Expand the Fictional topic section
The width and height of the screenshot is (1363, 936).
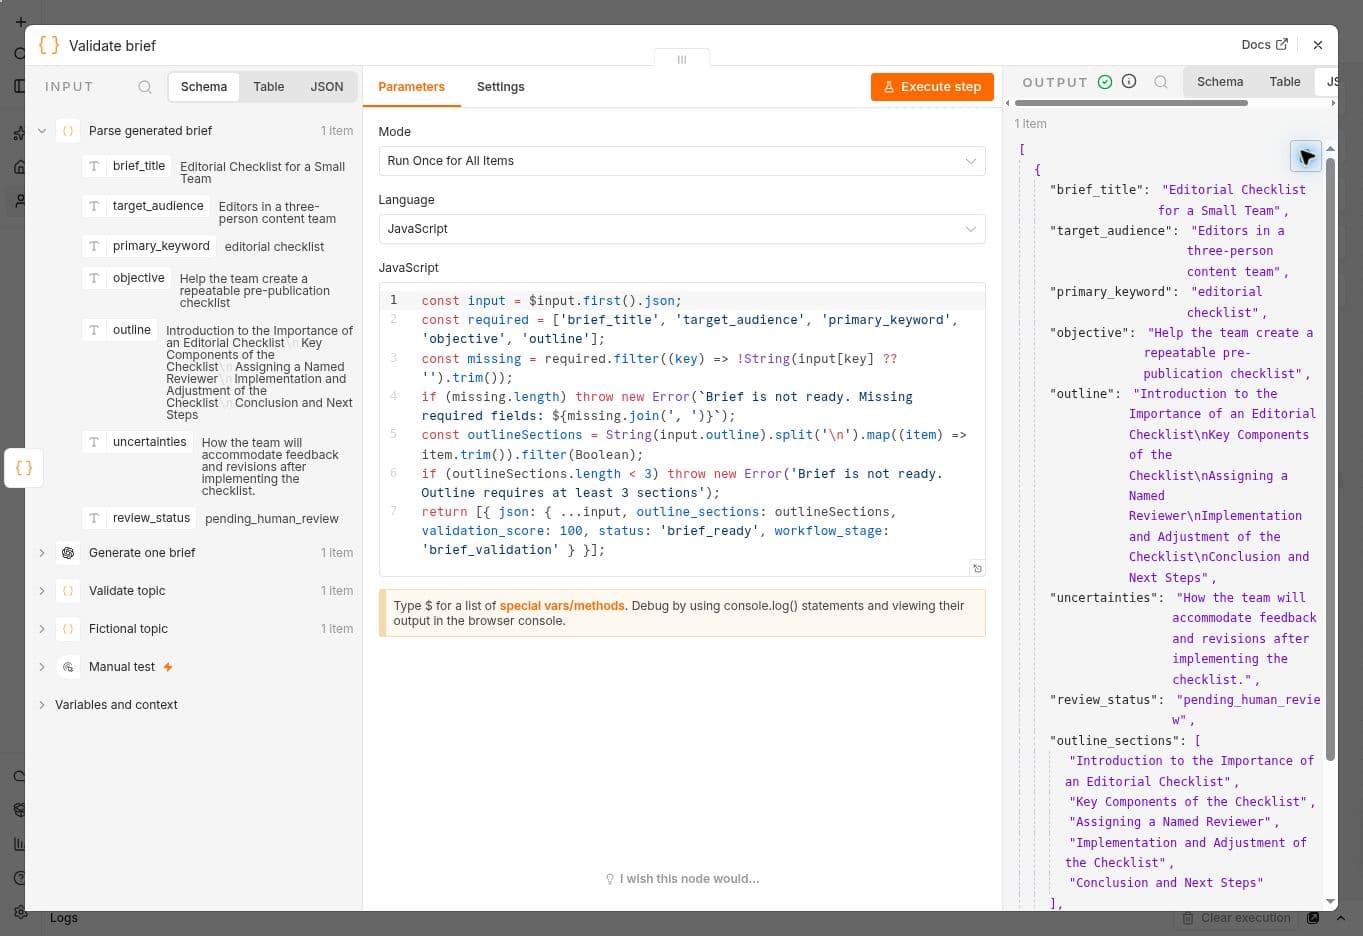point(42,629)
